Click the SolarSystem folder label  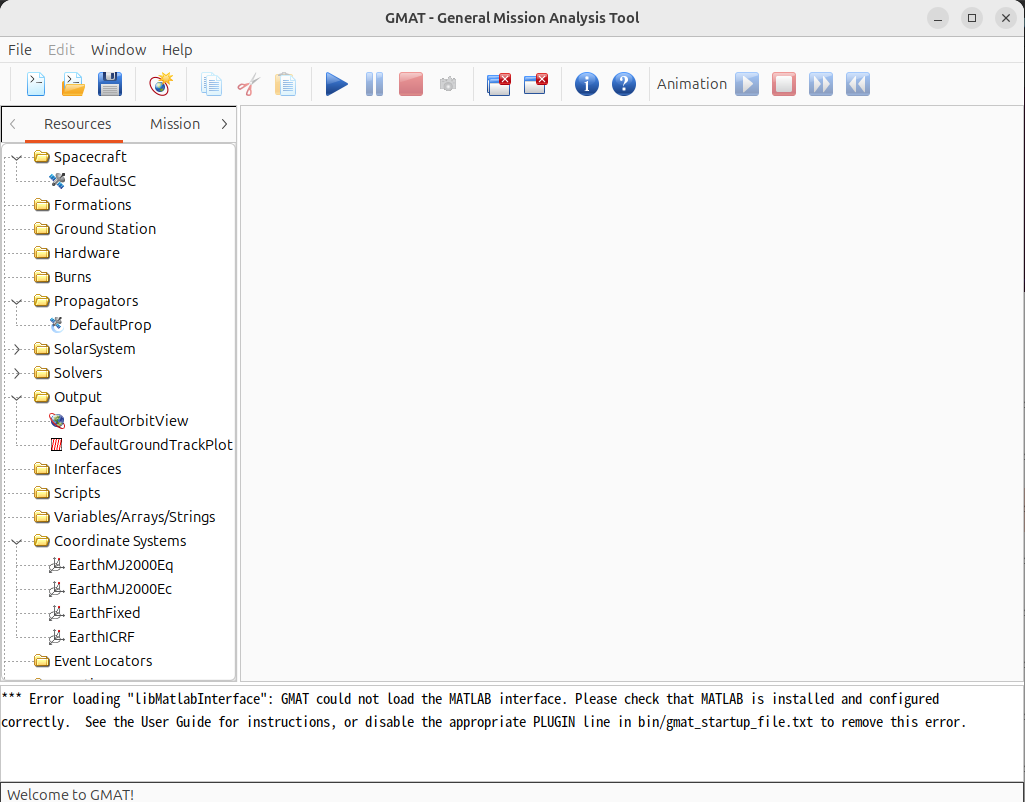(95, 349)
